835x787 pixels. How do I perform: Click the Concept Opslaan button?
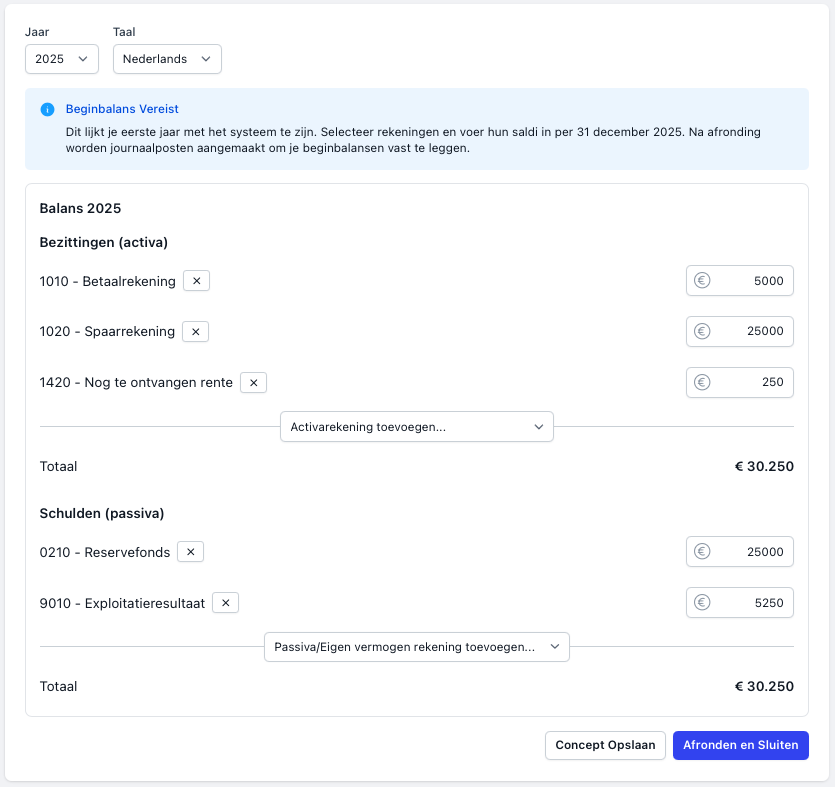coord(605,745)
